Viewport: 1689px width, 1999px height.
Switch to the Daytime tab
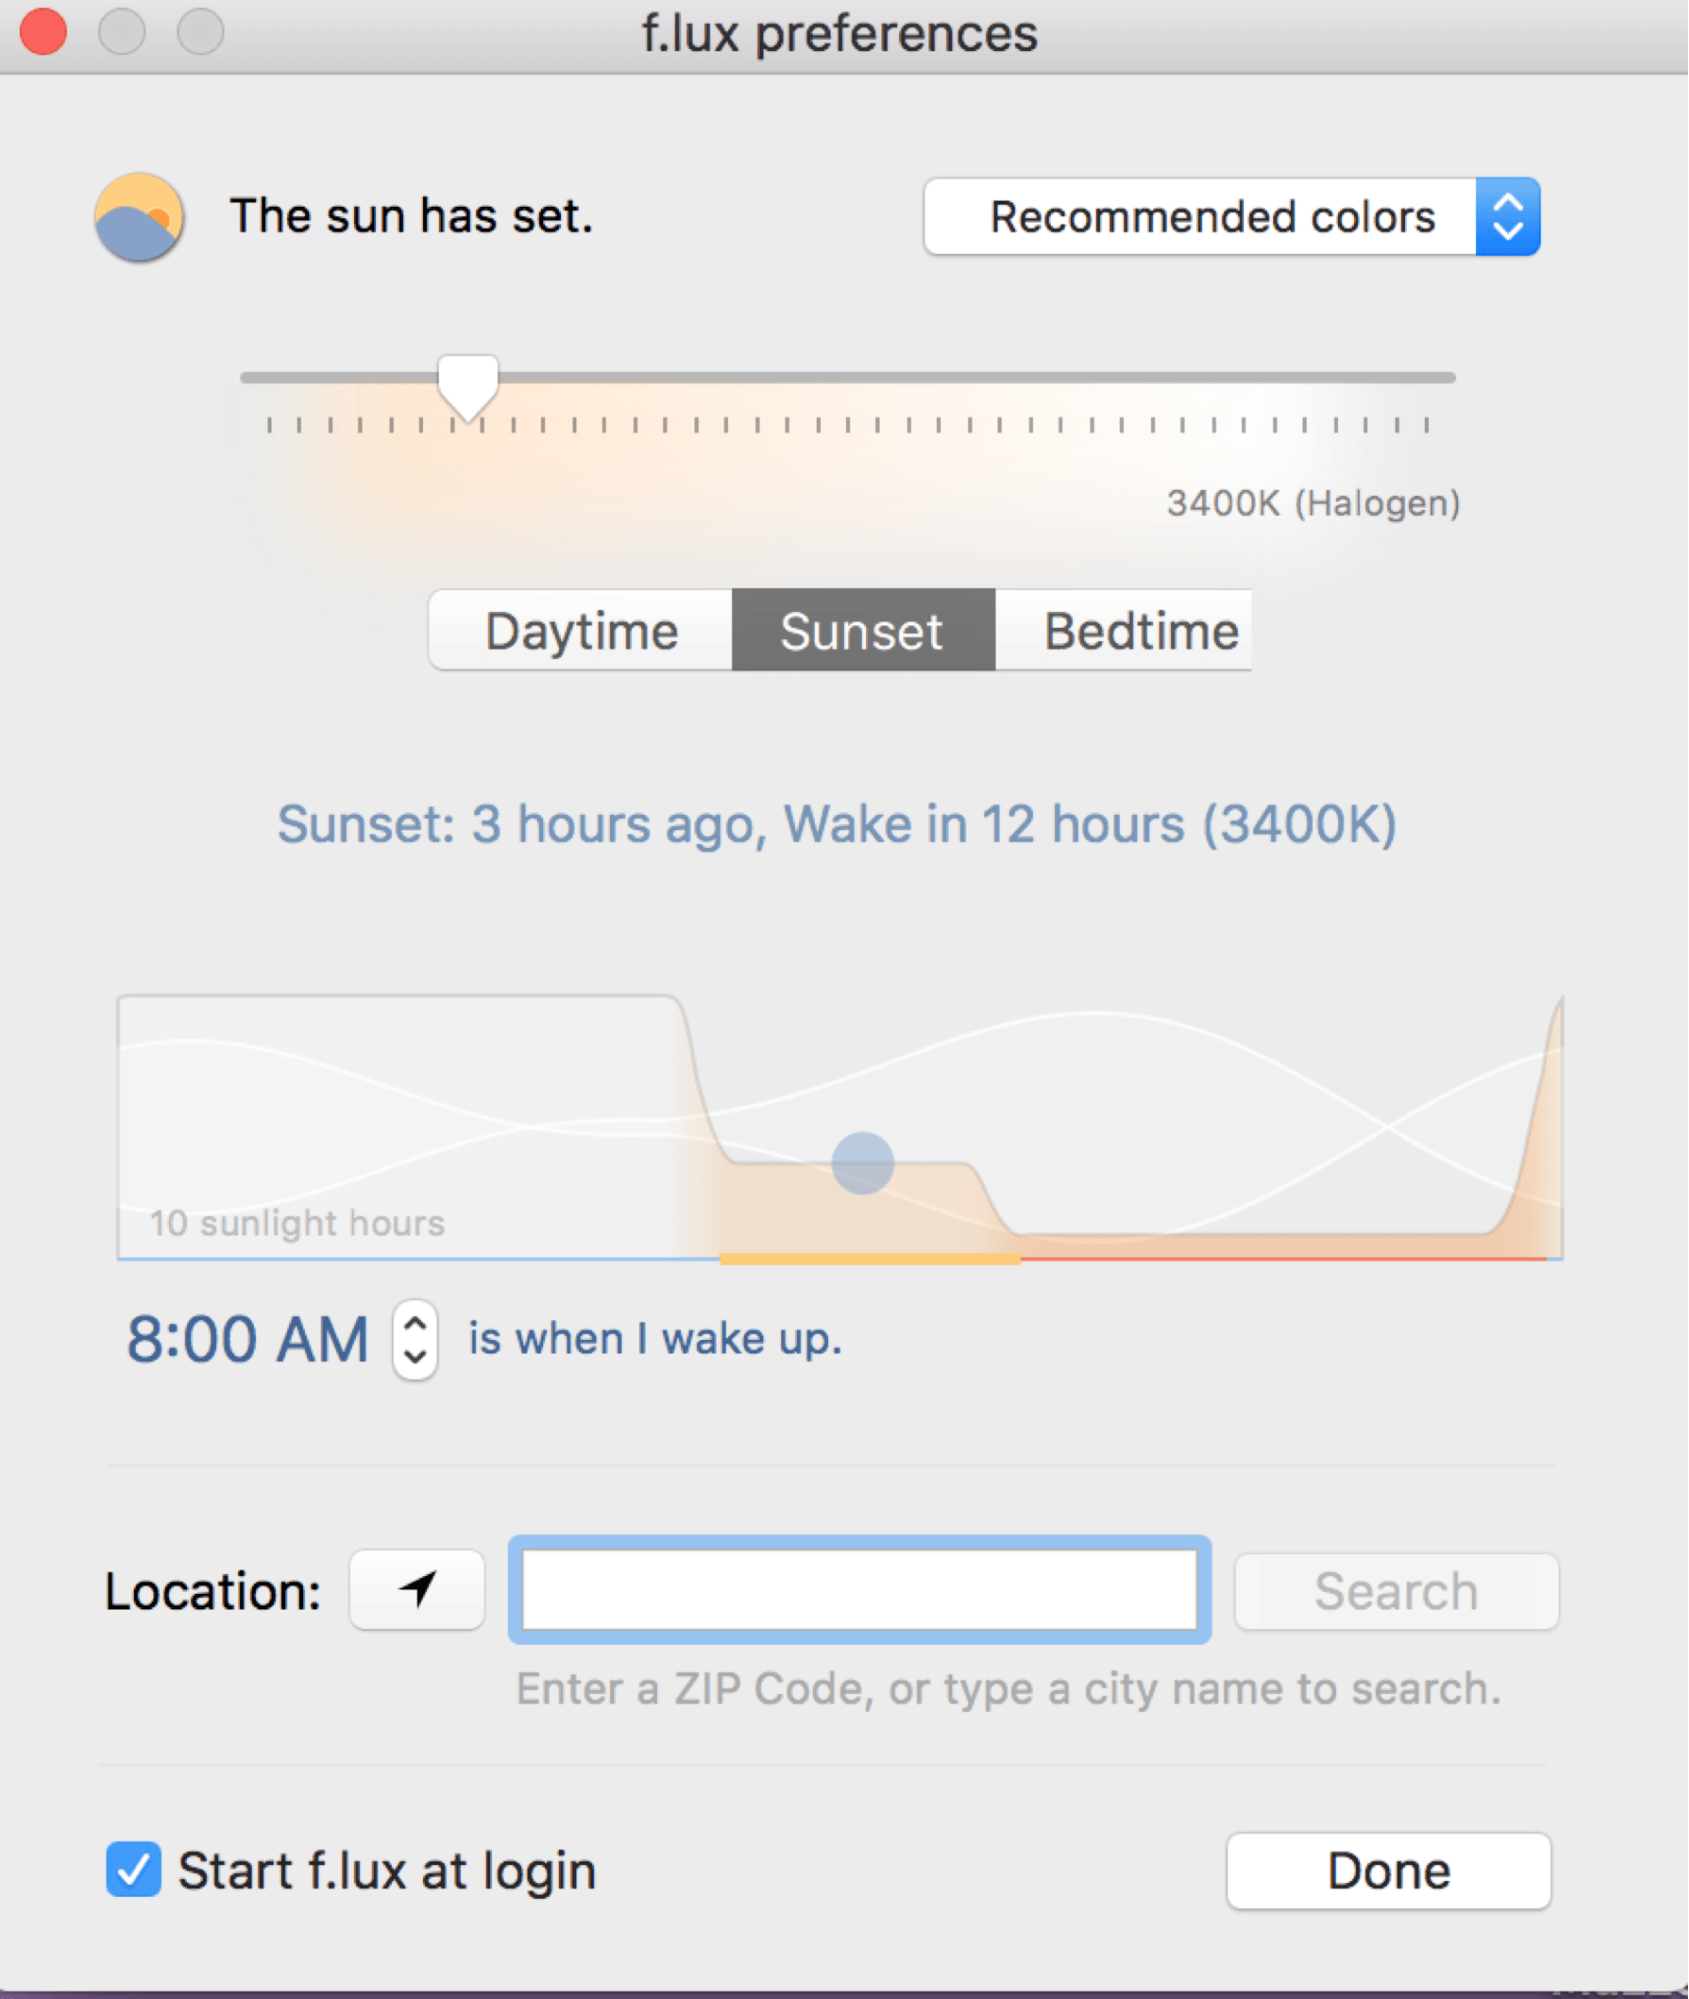581,630
